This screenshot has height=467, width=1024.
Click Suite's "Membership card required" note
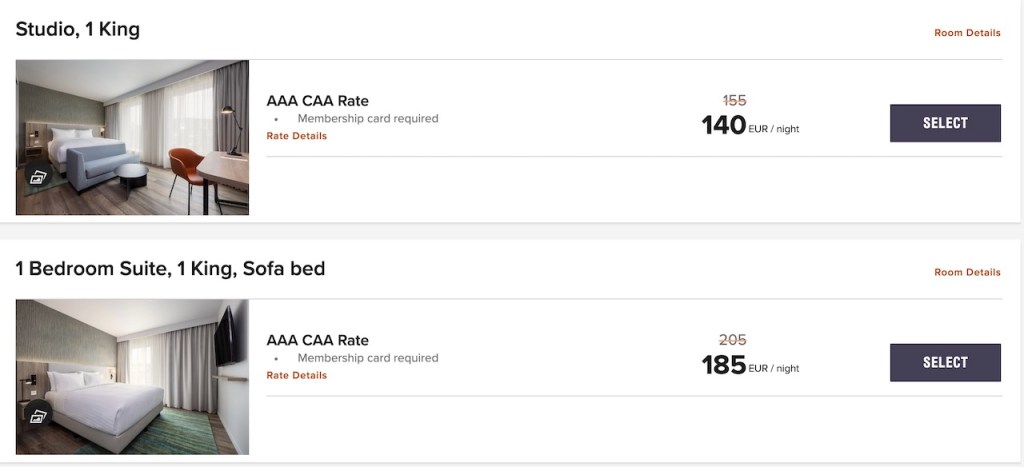tap(367, 358)
